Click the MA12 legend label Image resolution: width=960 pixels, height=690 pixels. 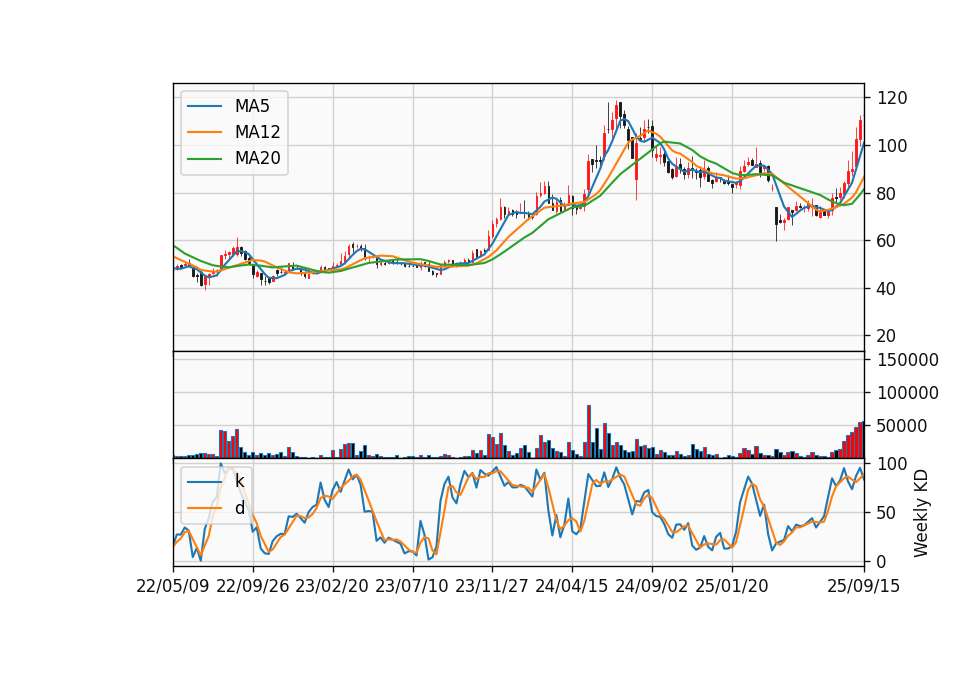pos(257,132)
